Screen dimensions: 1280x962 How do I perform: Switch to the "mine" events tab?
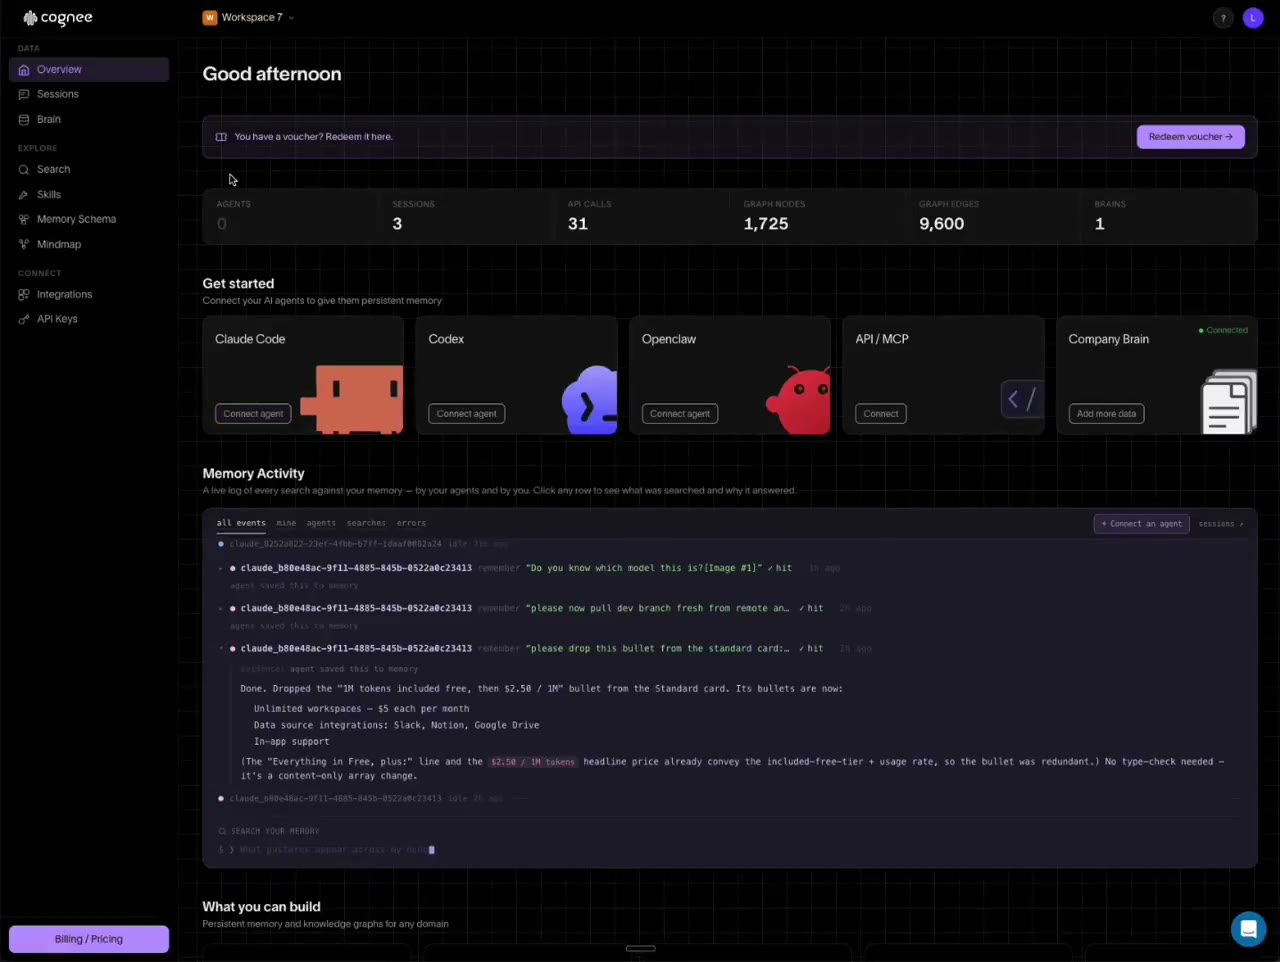point(286,523)
